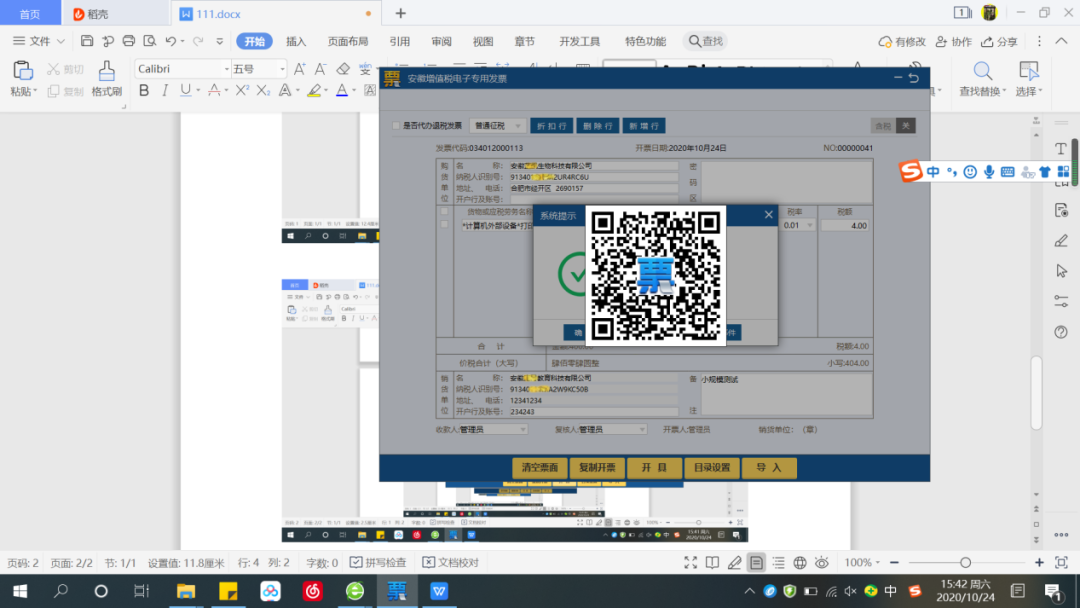Open the tax rate 0.01 dropdown
Screen dimensions: 1080x608
(809, 225)
